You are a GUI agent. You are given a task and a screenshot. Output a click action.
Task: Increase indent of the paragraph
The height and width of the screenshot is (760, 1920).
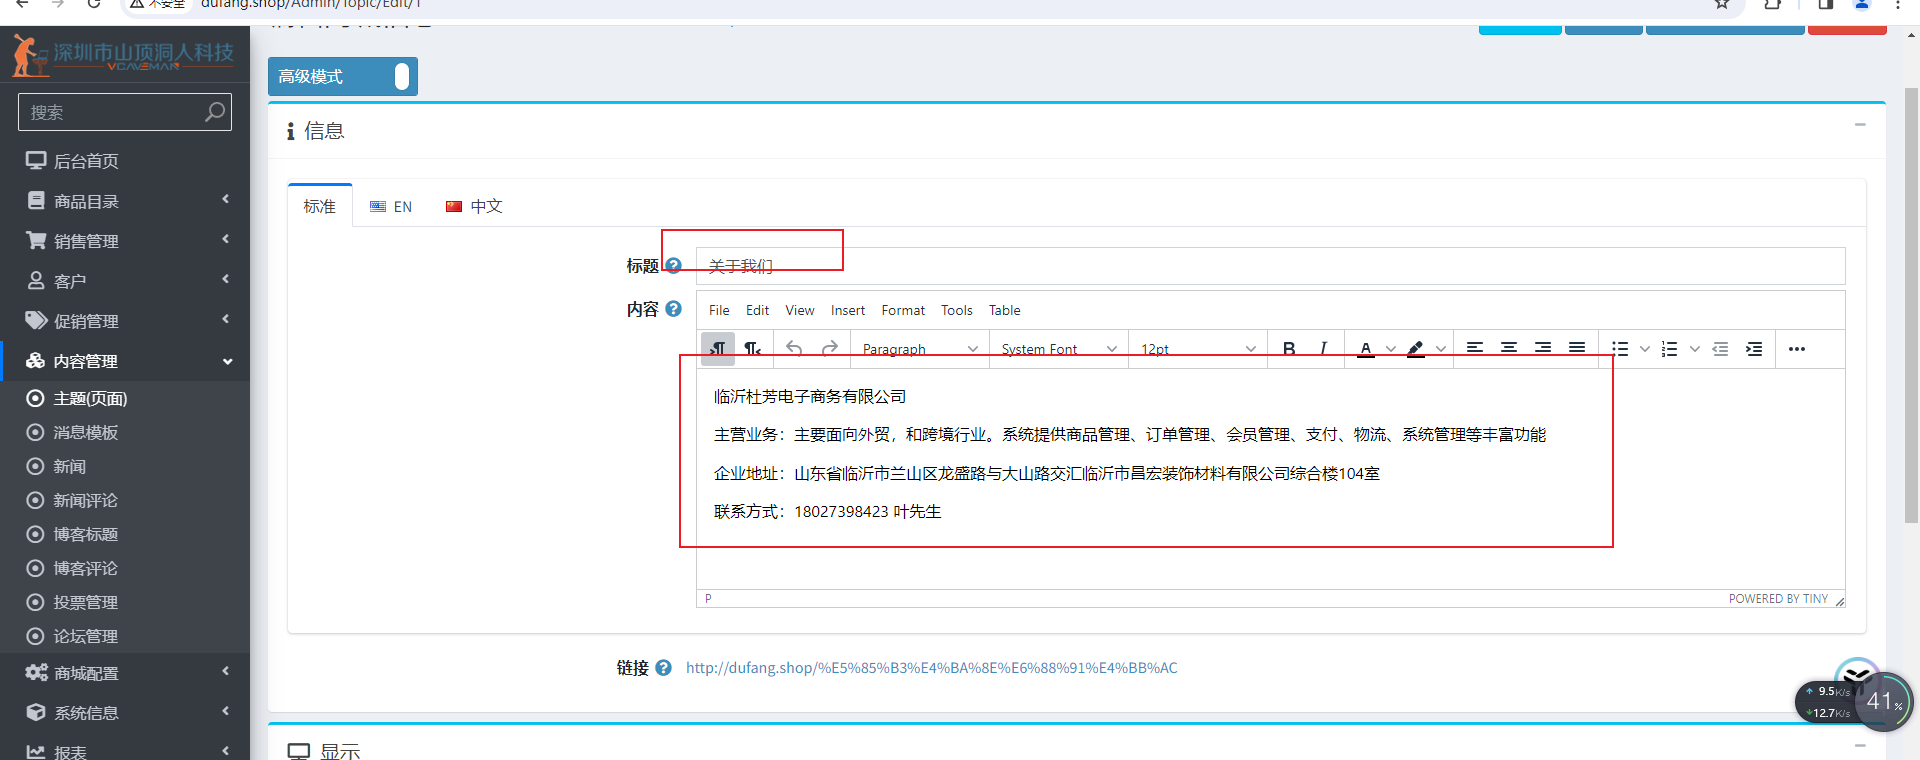[x=1754, y=348]
